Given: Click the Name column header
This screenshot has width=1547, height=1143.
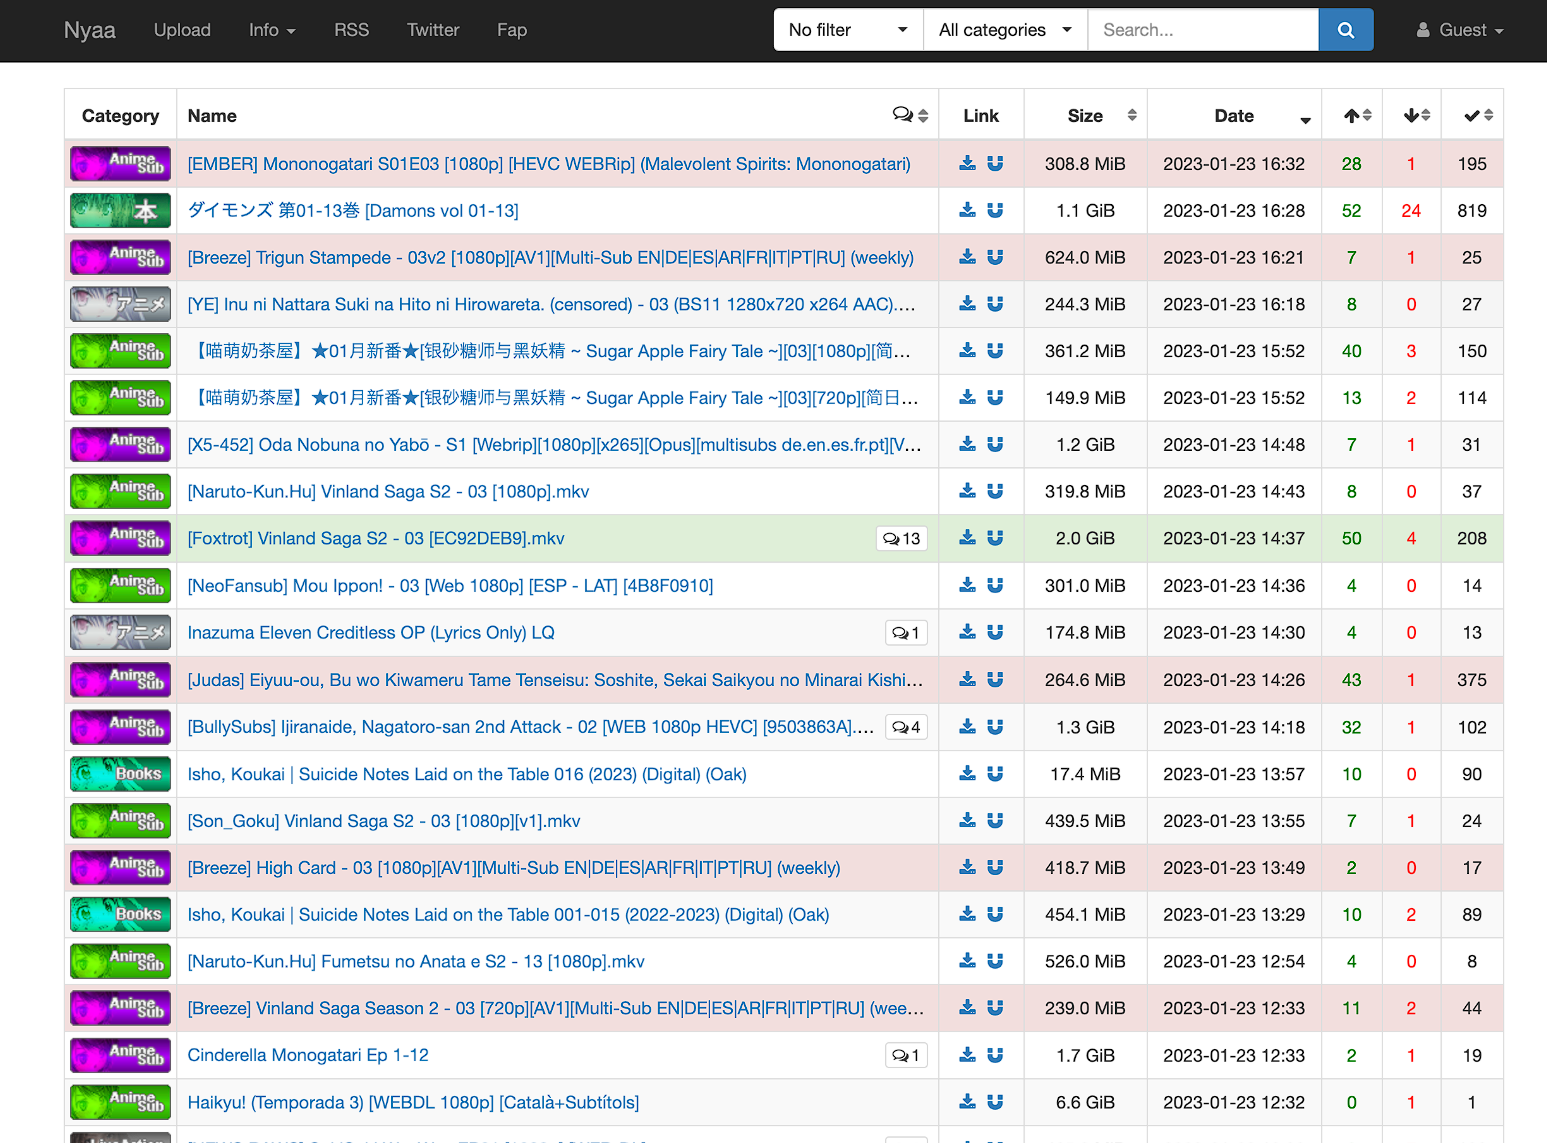Looking at the screenshot, I should tap(212, 116).
